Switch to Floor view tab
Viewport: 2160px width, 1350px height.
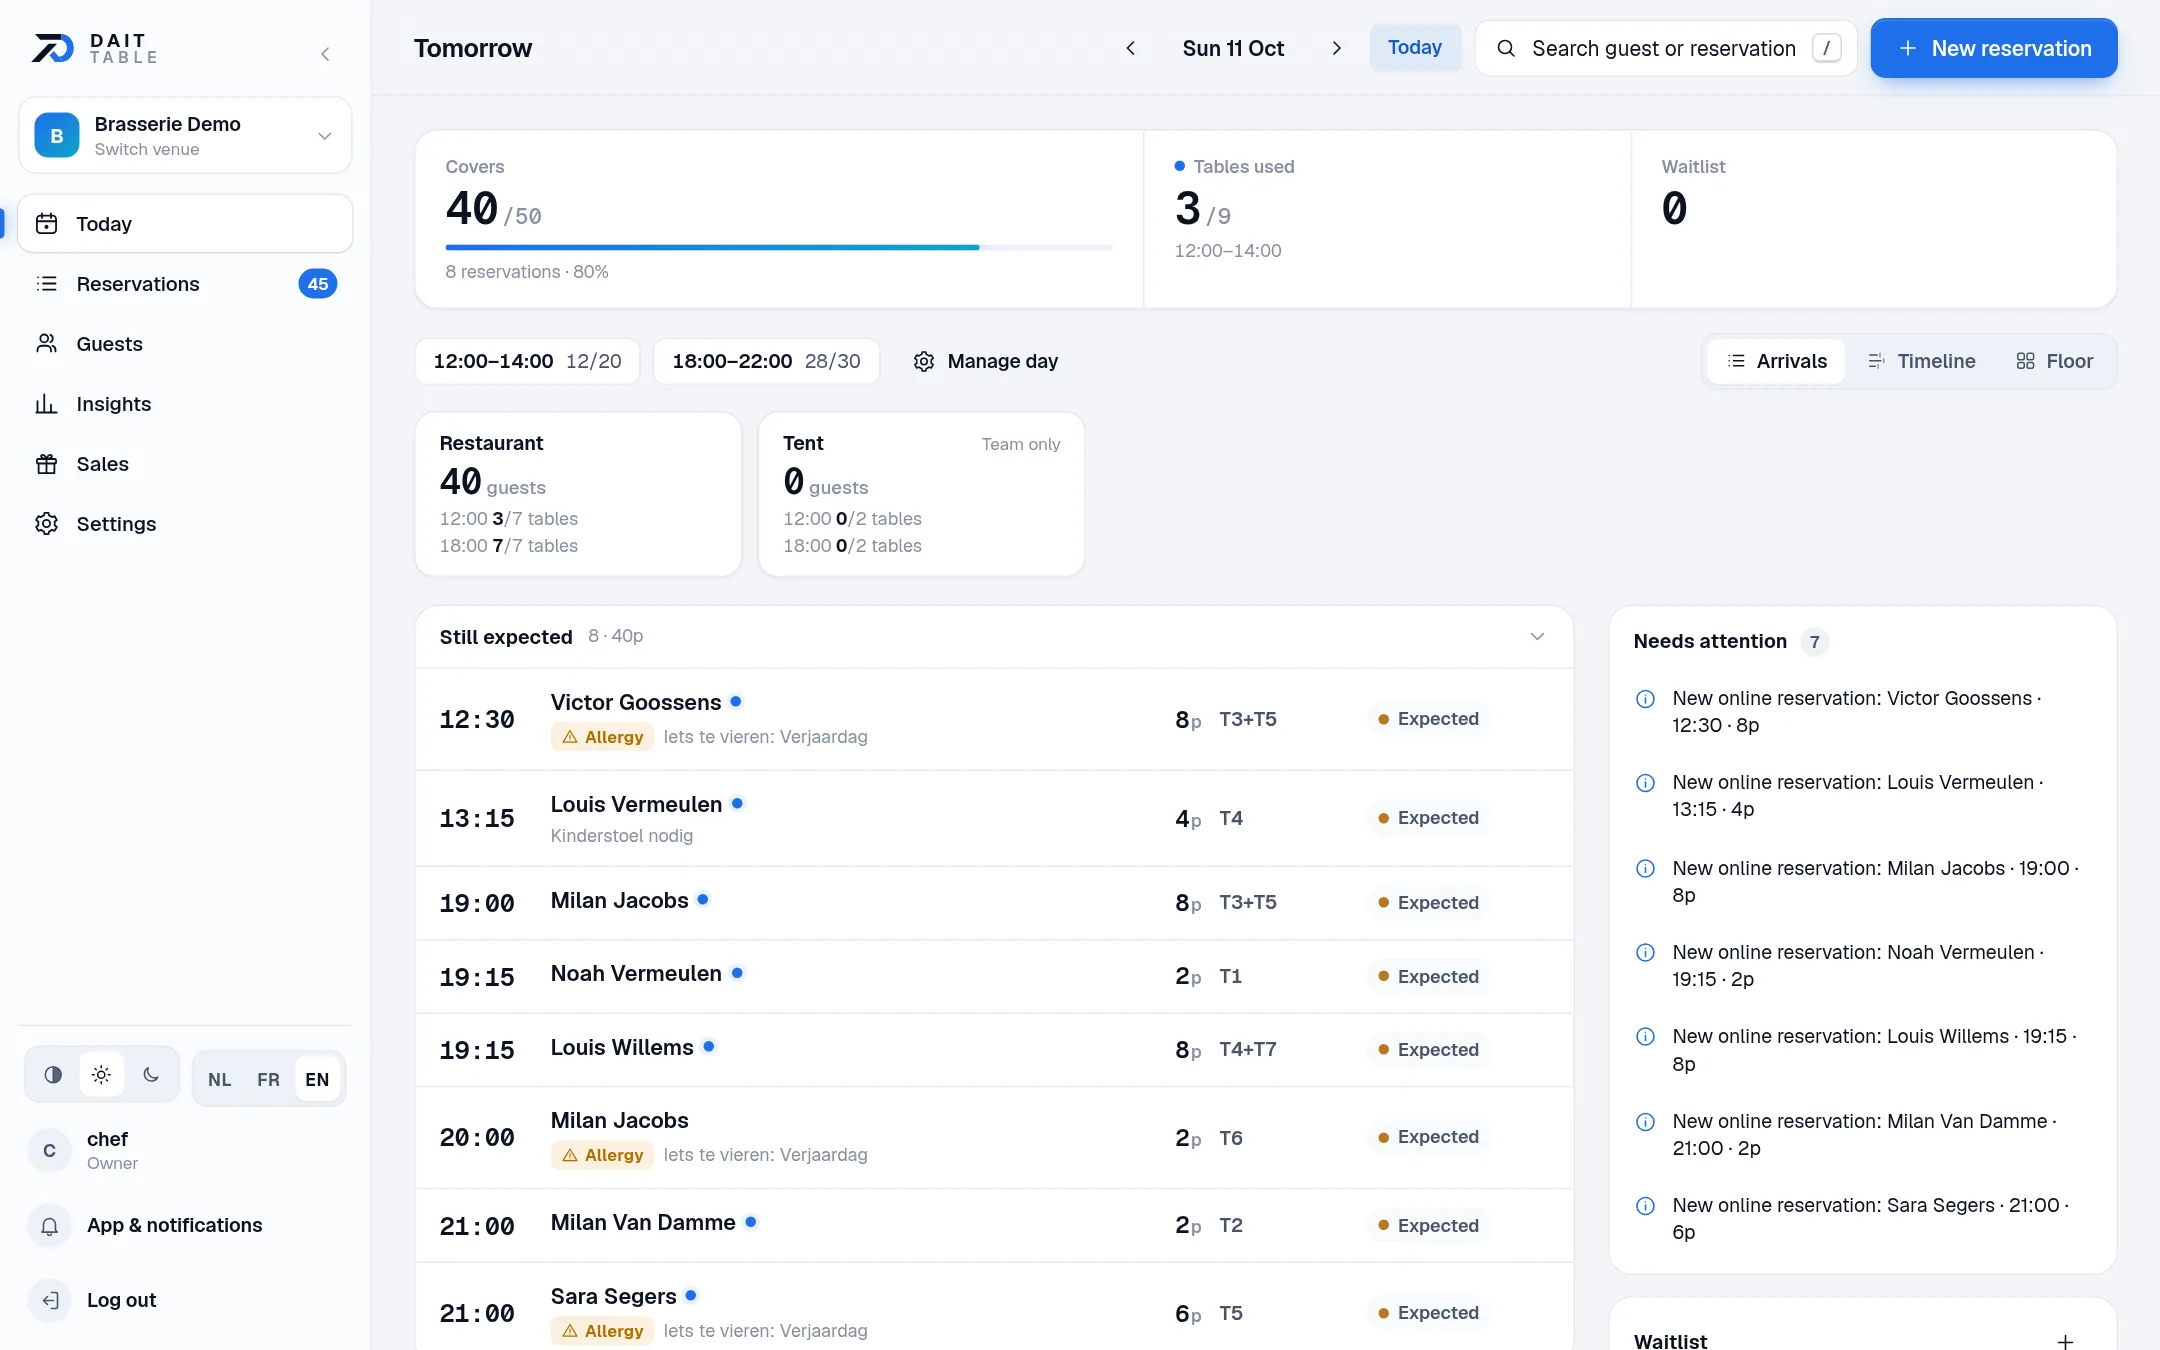(2054, 361)
